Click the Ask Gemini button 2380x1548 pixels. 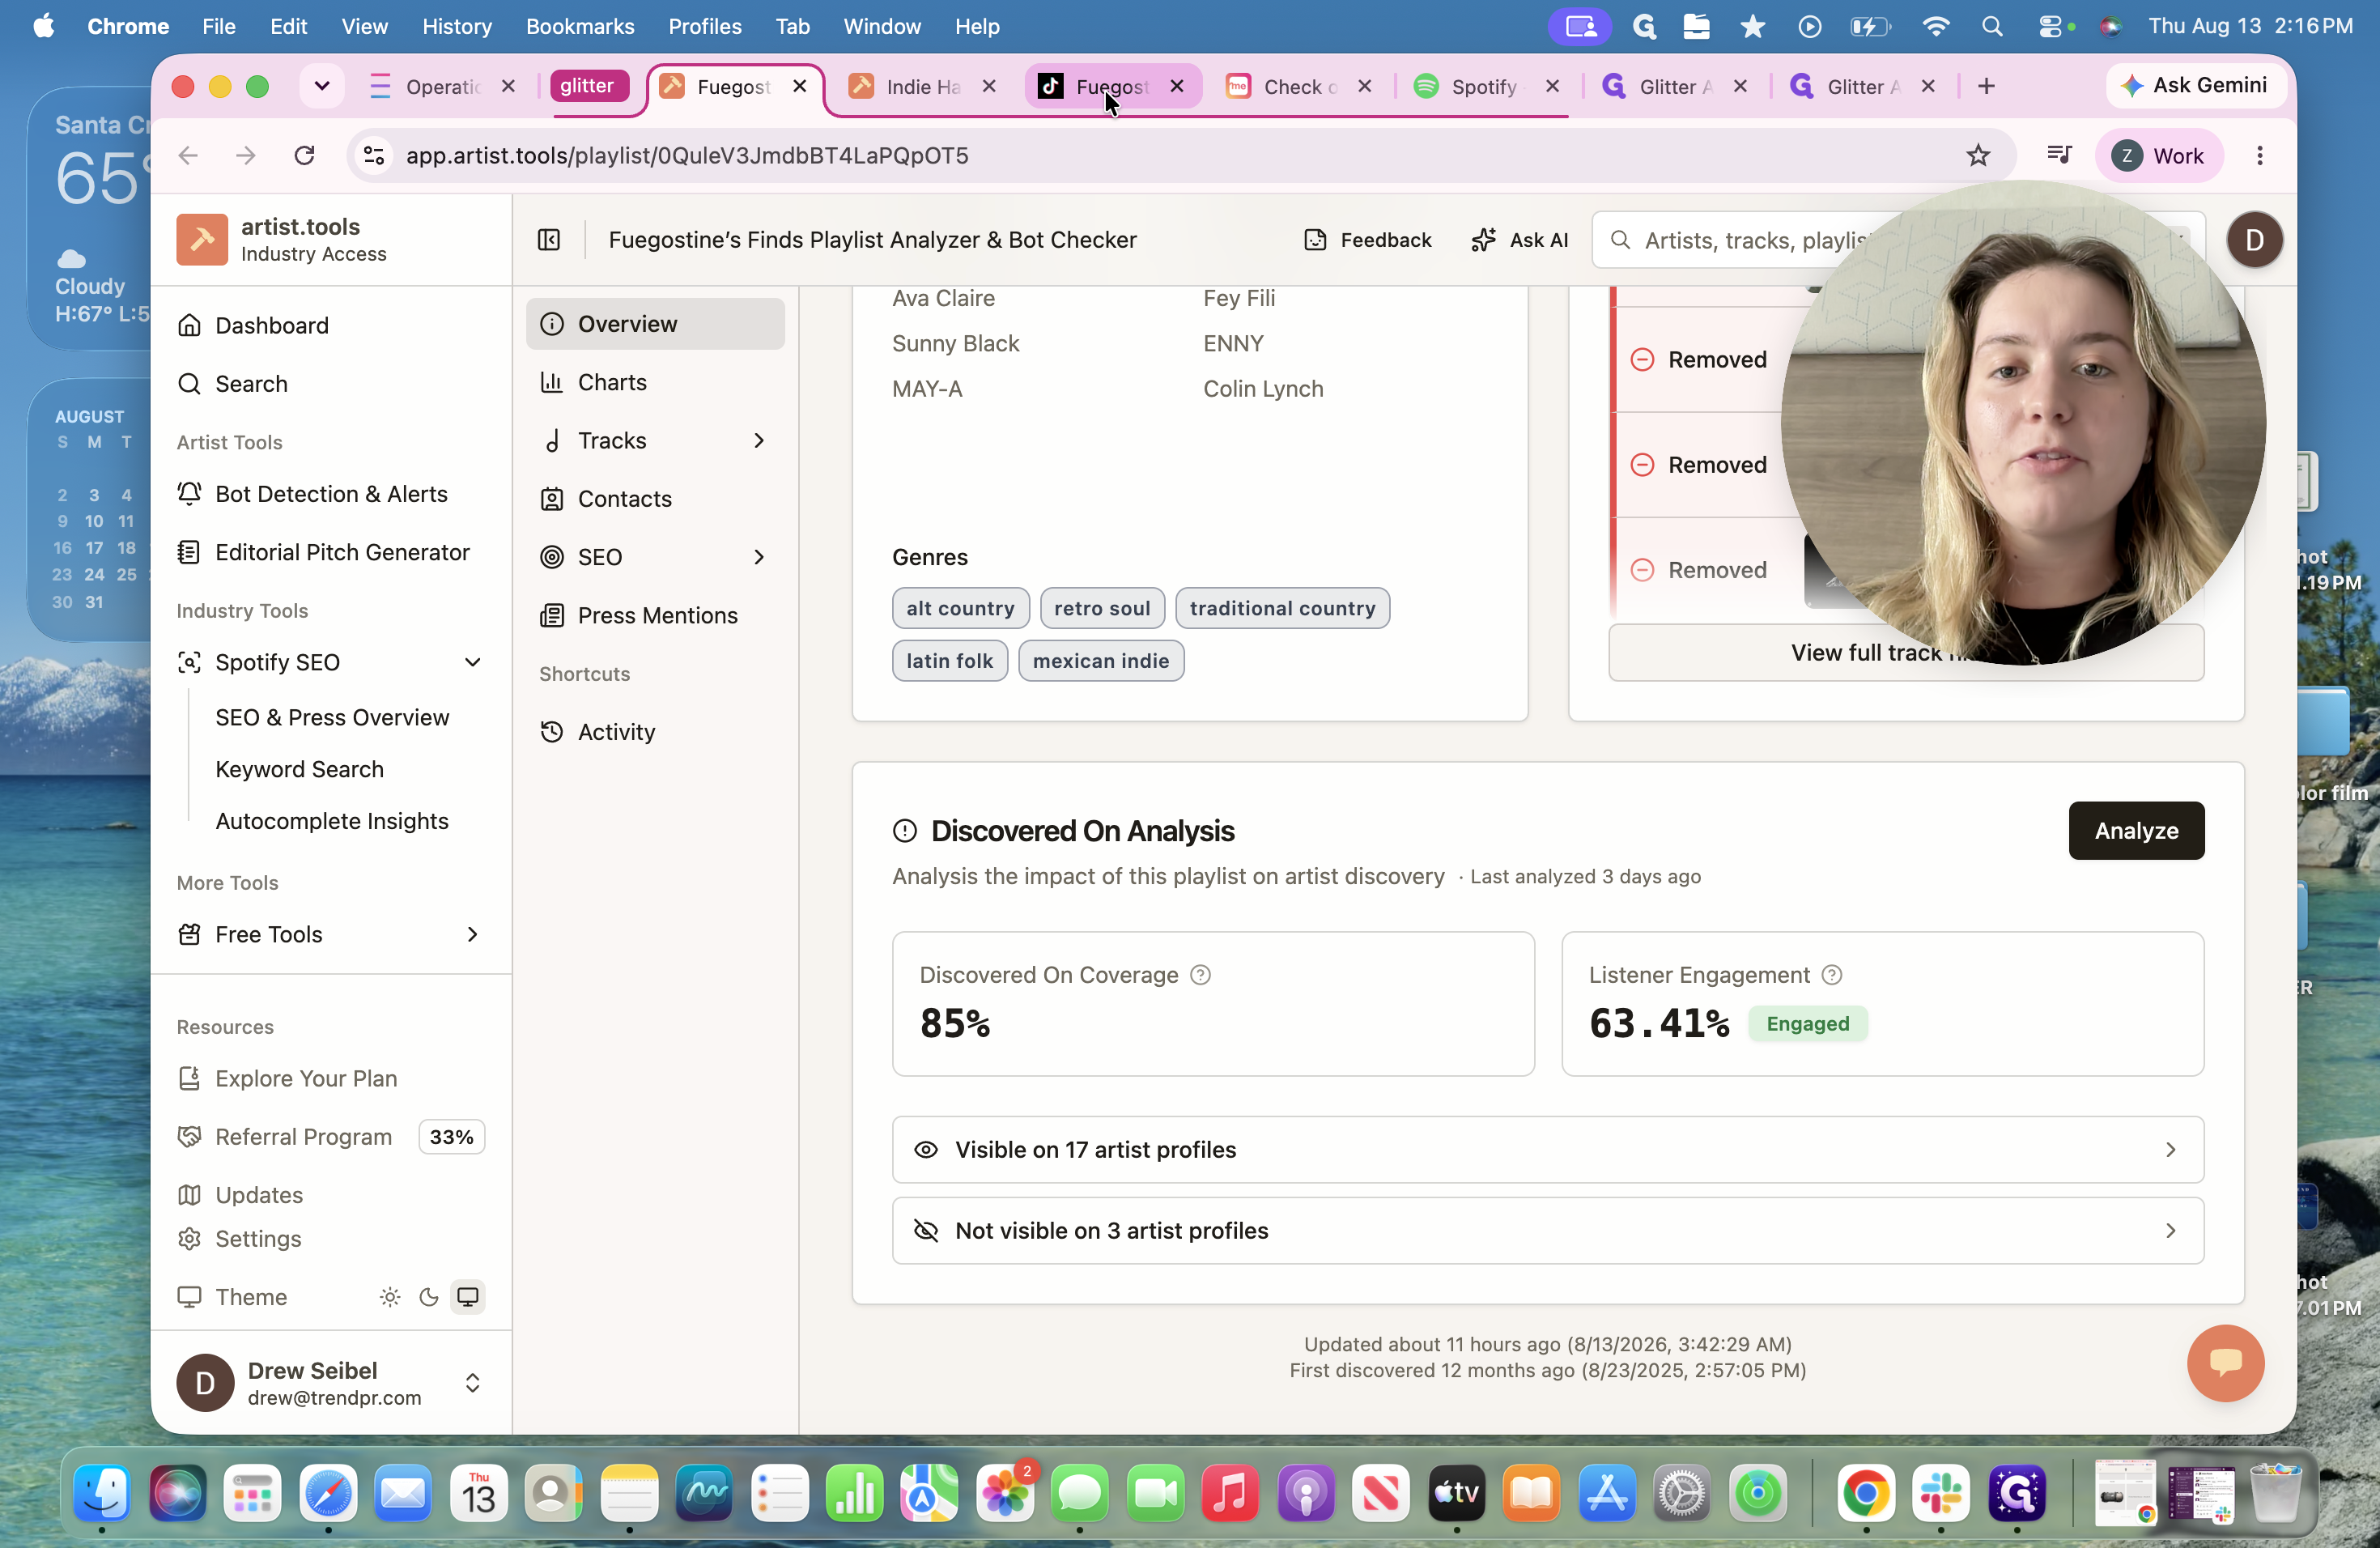click(2195, 86)
